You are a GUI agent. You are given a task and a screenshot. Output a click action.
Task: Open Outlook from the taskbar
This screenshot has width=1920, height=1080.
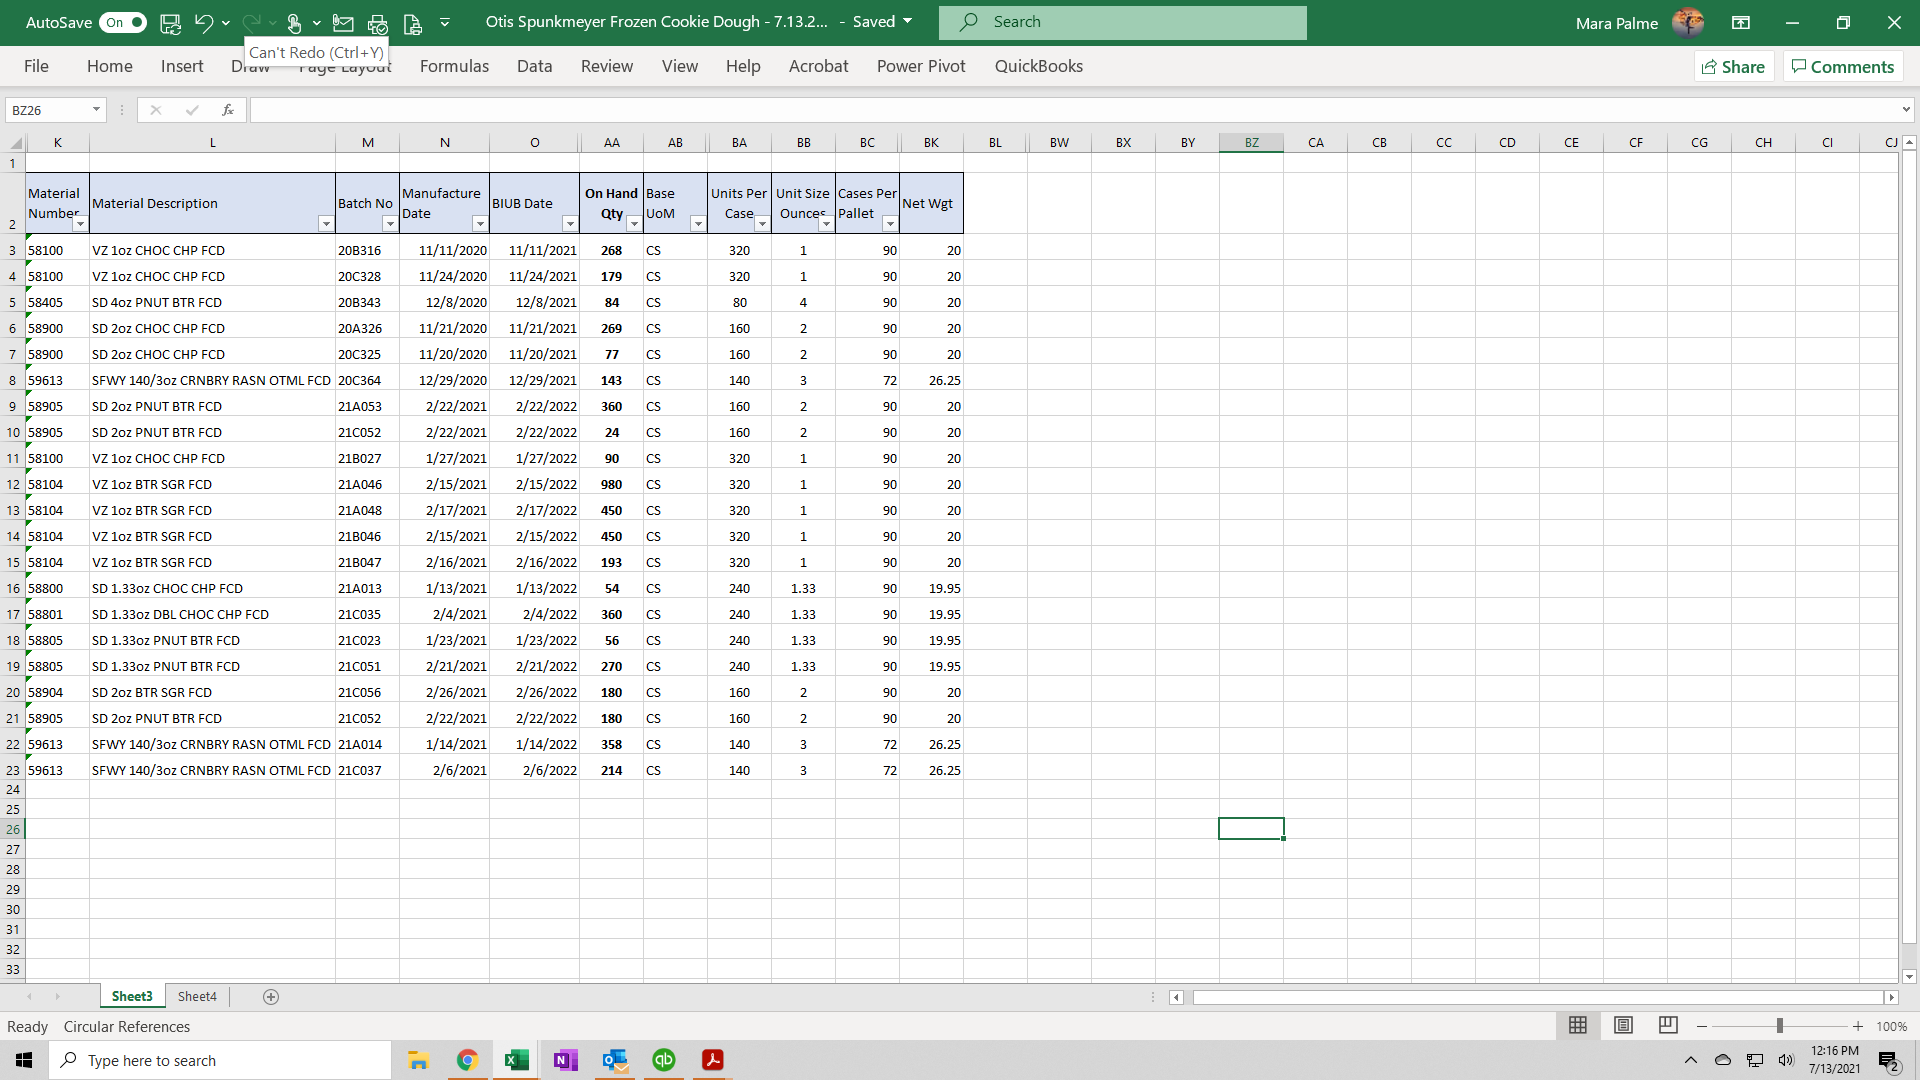tap(614, 1060)
